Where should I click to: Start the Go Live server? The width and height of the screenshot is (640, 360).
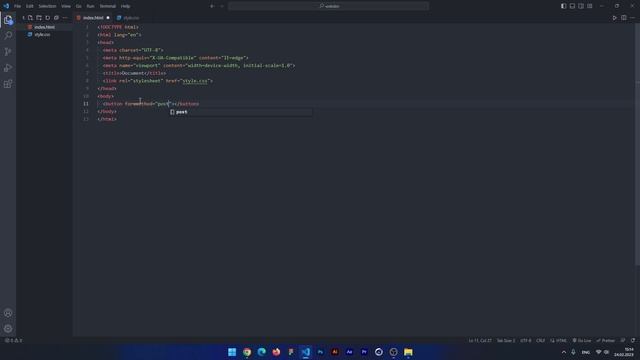tap(582, 340)
